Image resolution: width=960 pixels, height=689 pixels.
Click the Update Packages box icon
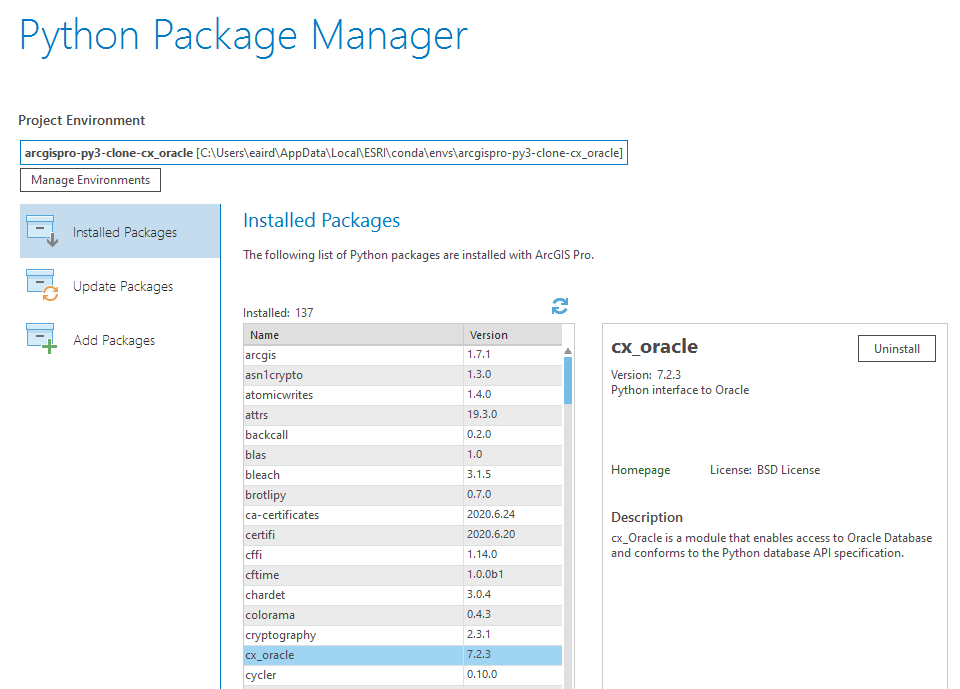(42, 285)
